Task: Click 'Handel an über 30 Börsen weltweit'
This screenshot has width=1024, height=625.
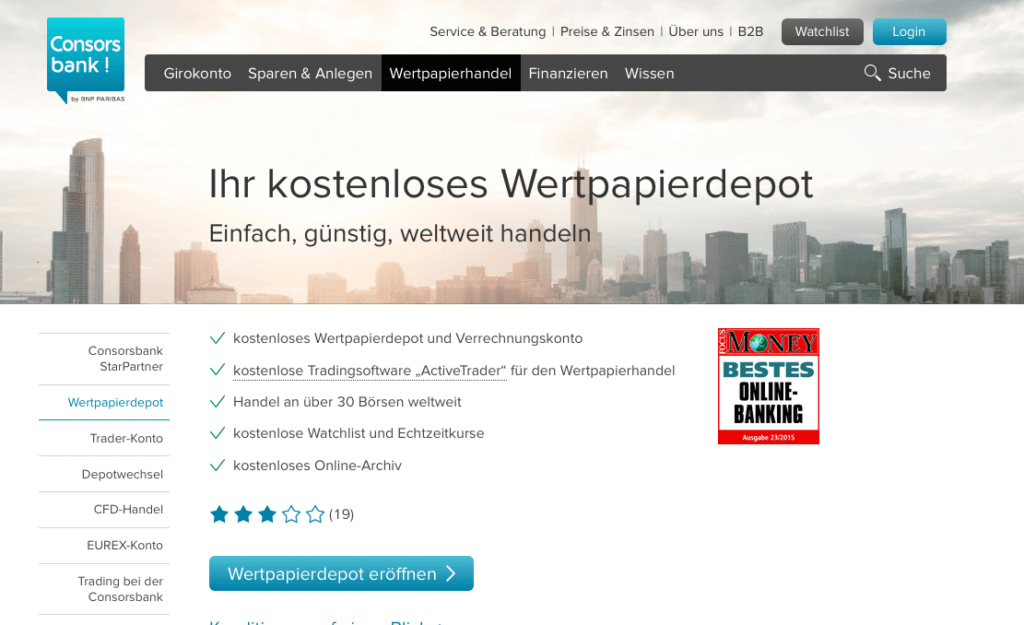Action: tap(347, 402)
